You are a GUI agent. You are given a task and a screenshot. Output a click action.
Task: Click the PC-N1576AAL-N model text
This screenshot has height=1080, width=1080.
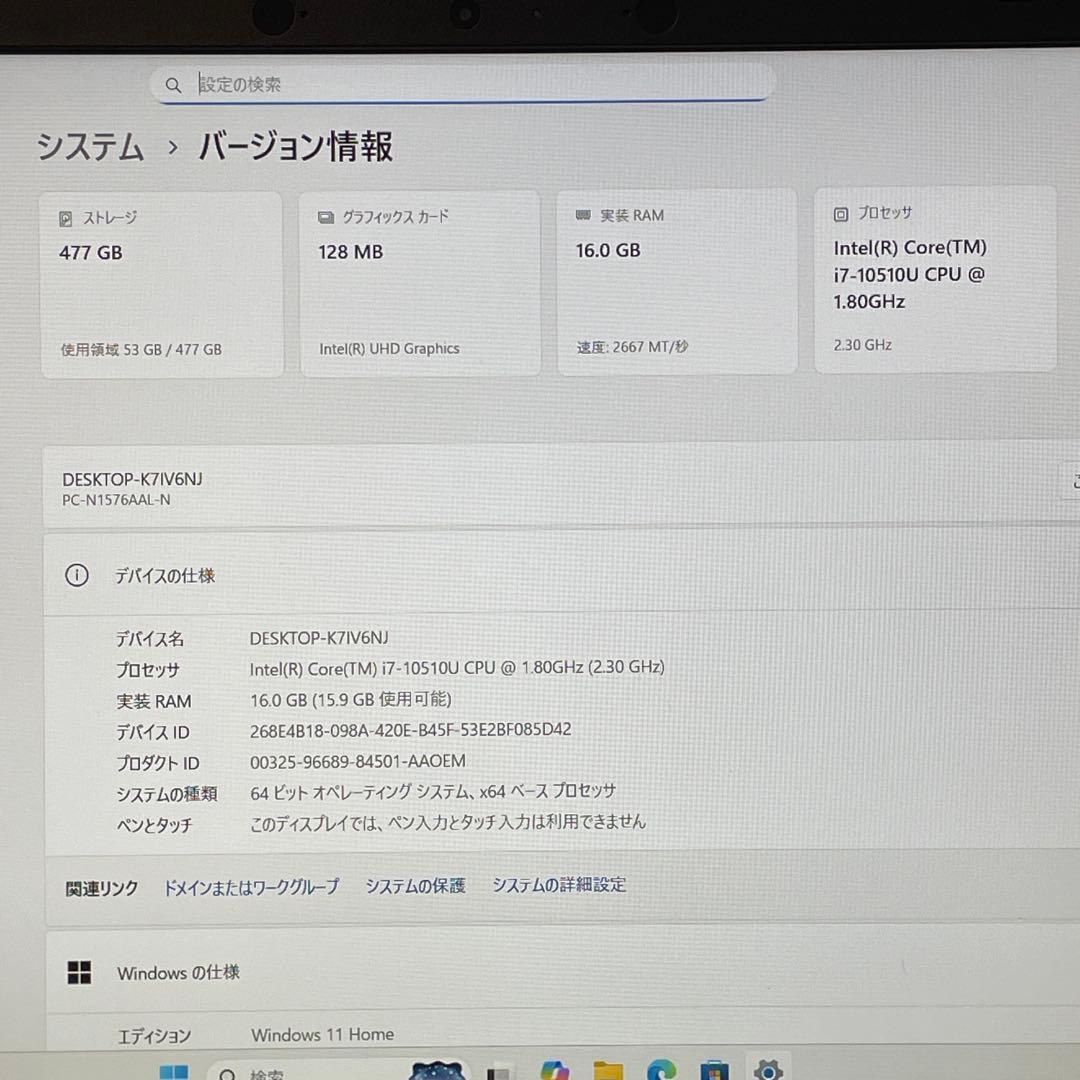(116, 500)
